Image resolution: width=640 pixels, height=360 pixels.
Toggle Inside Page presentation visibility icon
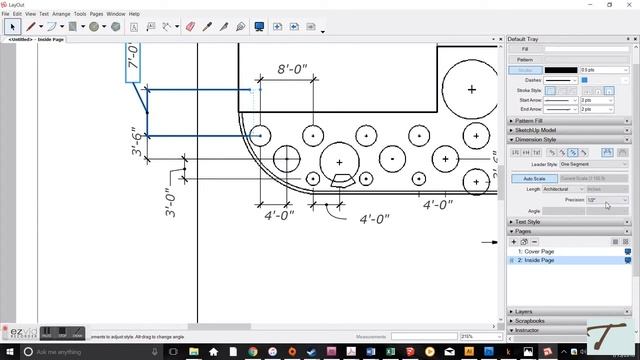tap(628, 260)
